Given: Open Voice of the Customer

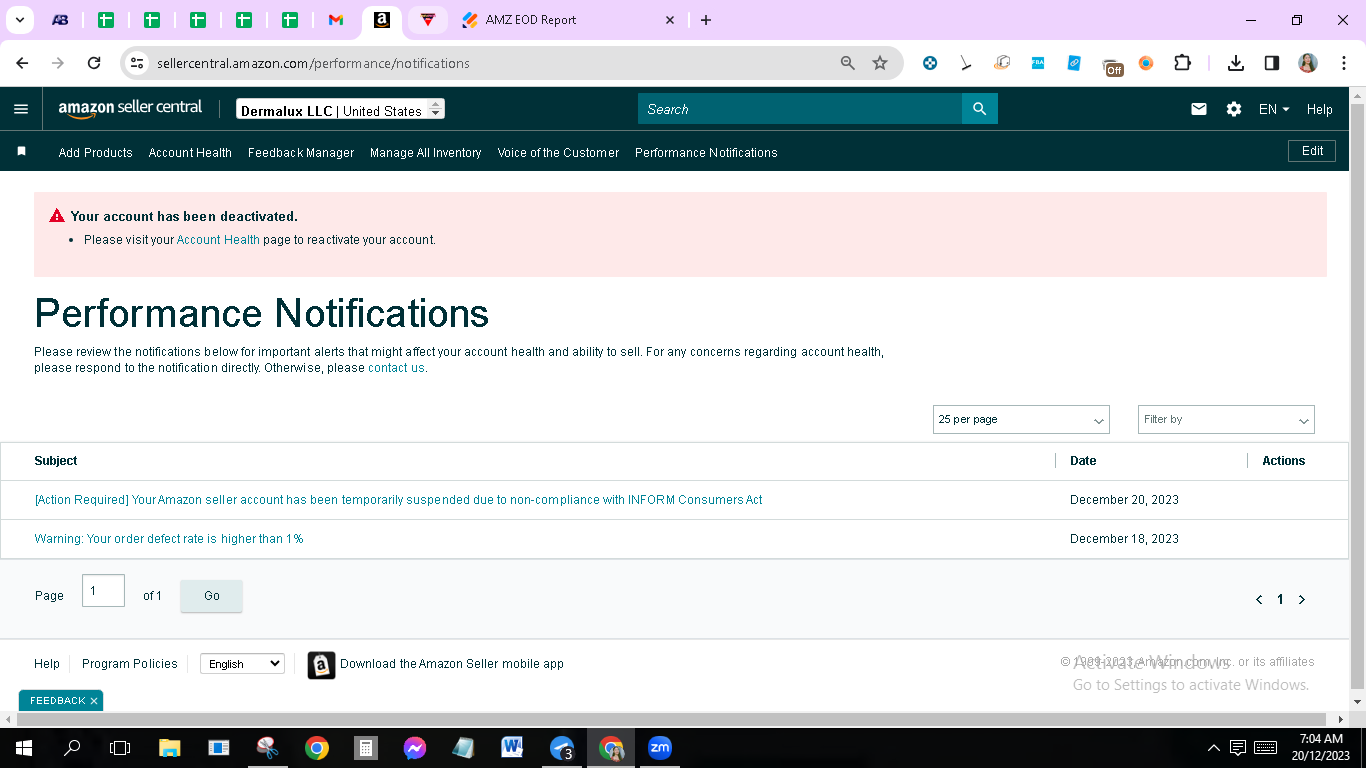Looking at the screenshot, I should point(558,153).
